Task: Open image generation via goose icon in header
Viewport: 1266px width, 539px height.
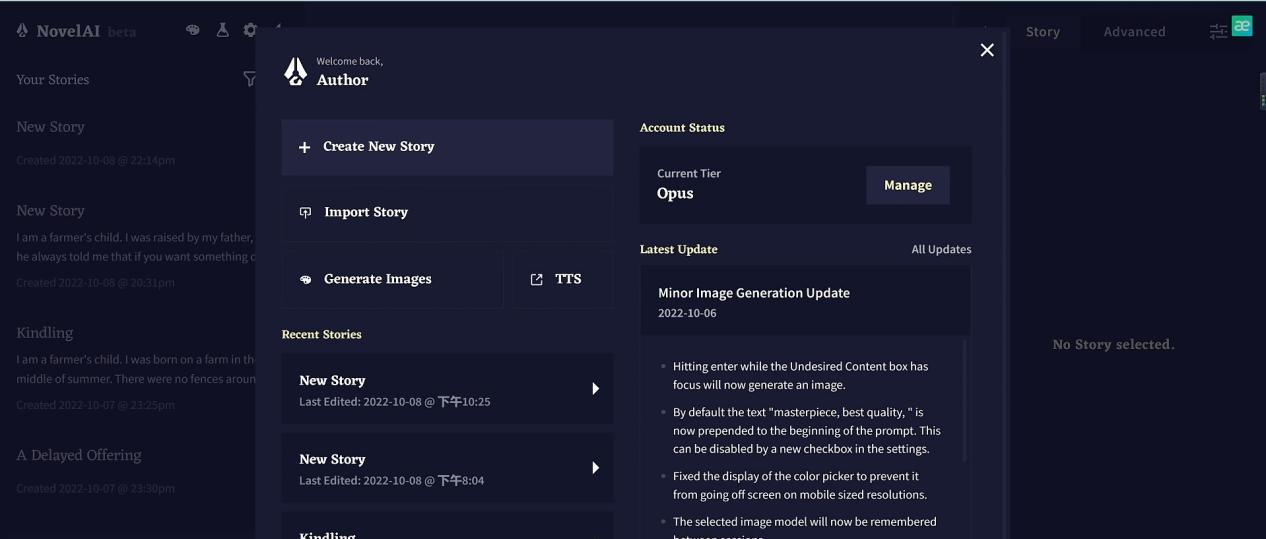Action: (x=193, y=30)
